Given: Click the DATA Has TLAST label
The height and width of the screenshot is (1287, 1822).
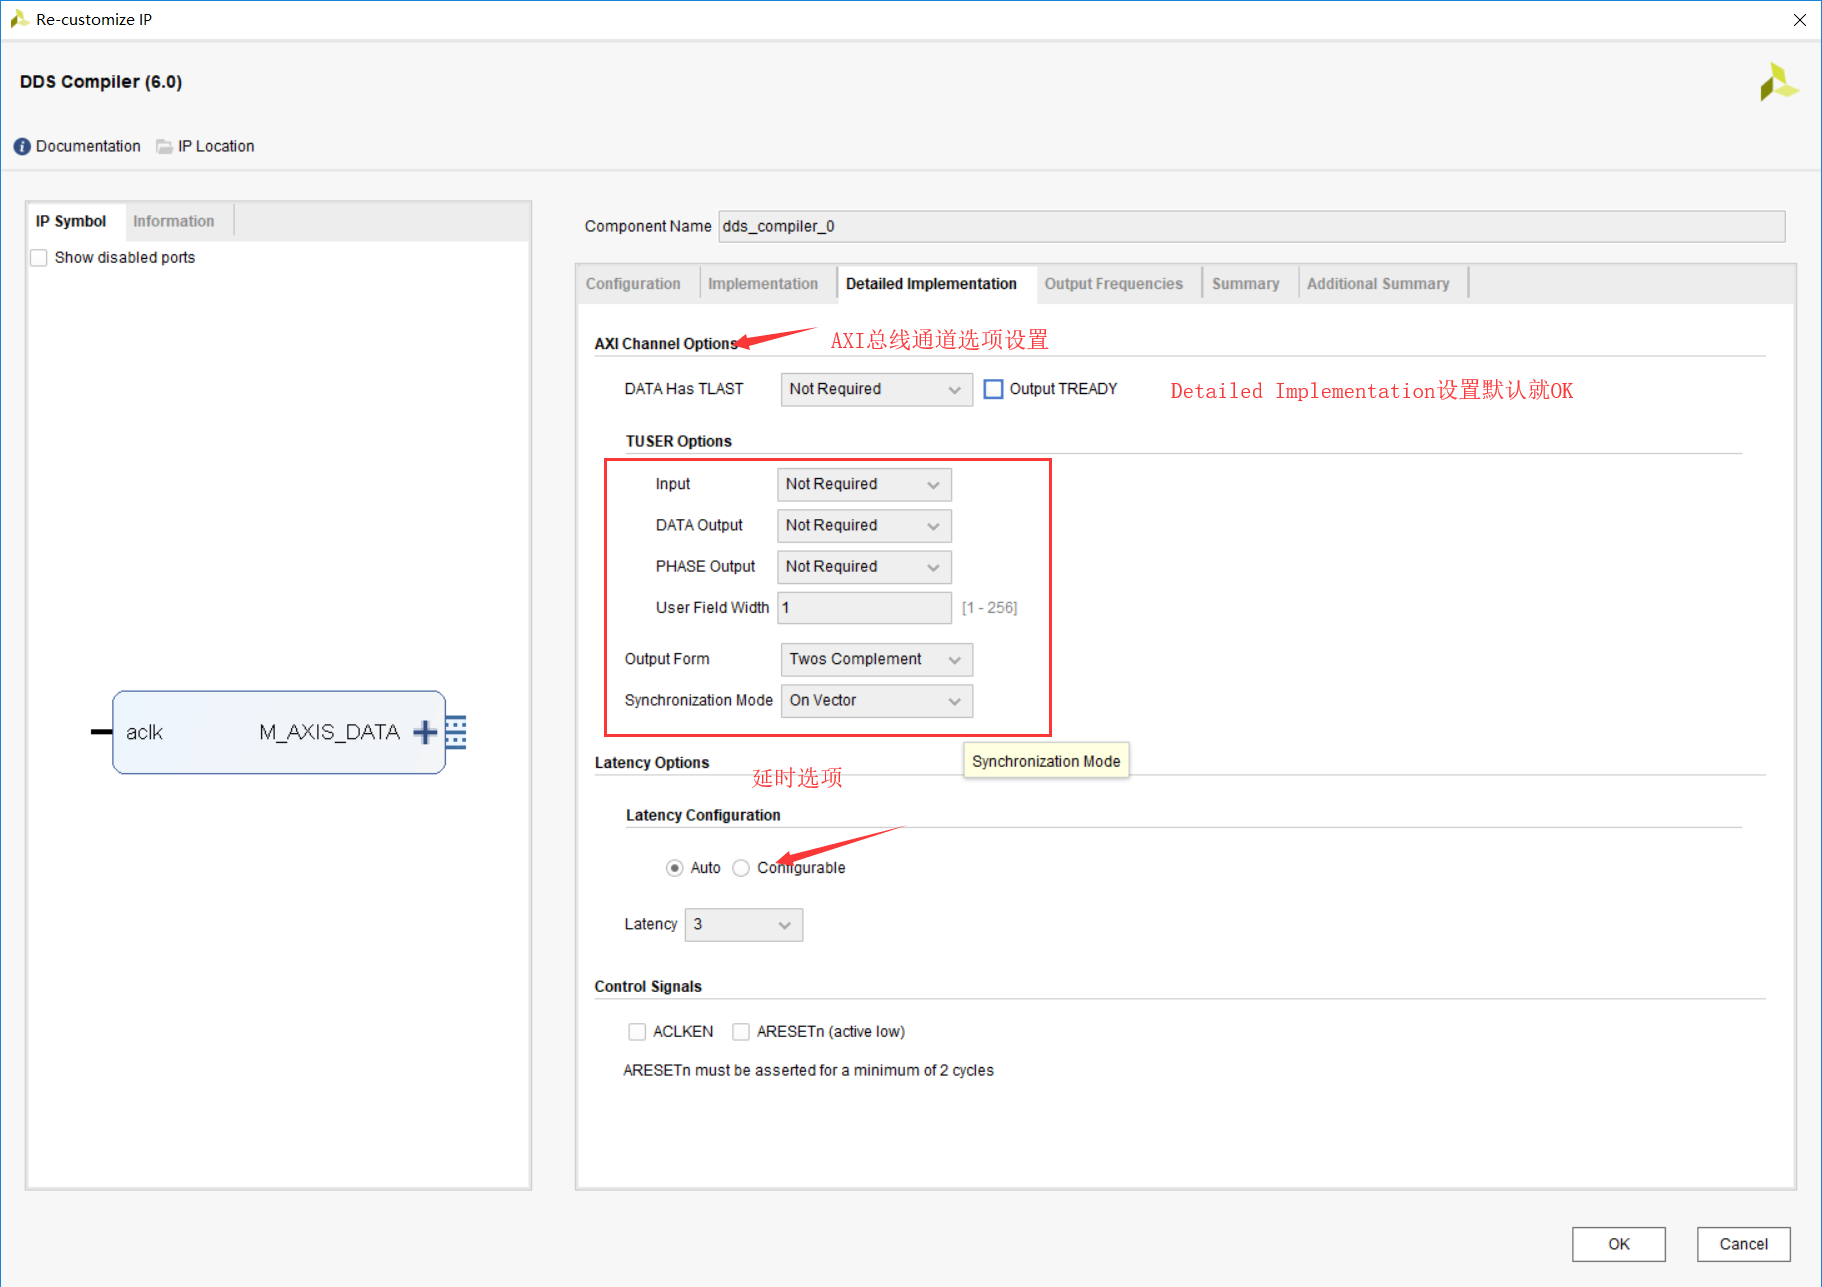Looking at the screenshot, I should point(684,389).
